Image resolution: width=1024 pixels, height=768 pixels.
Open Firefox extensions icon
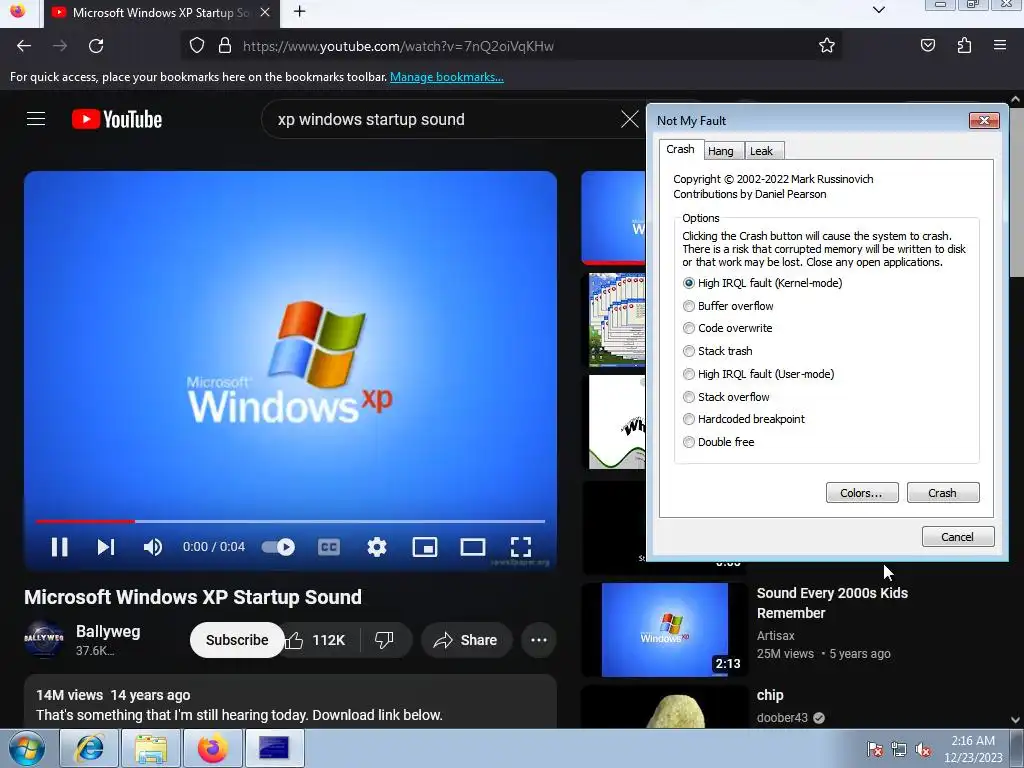click(x=964, y=46)
